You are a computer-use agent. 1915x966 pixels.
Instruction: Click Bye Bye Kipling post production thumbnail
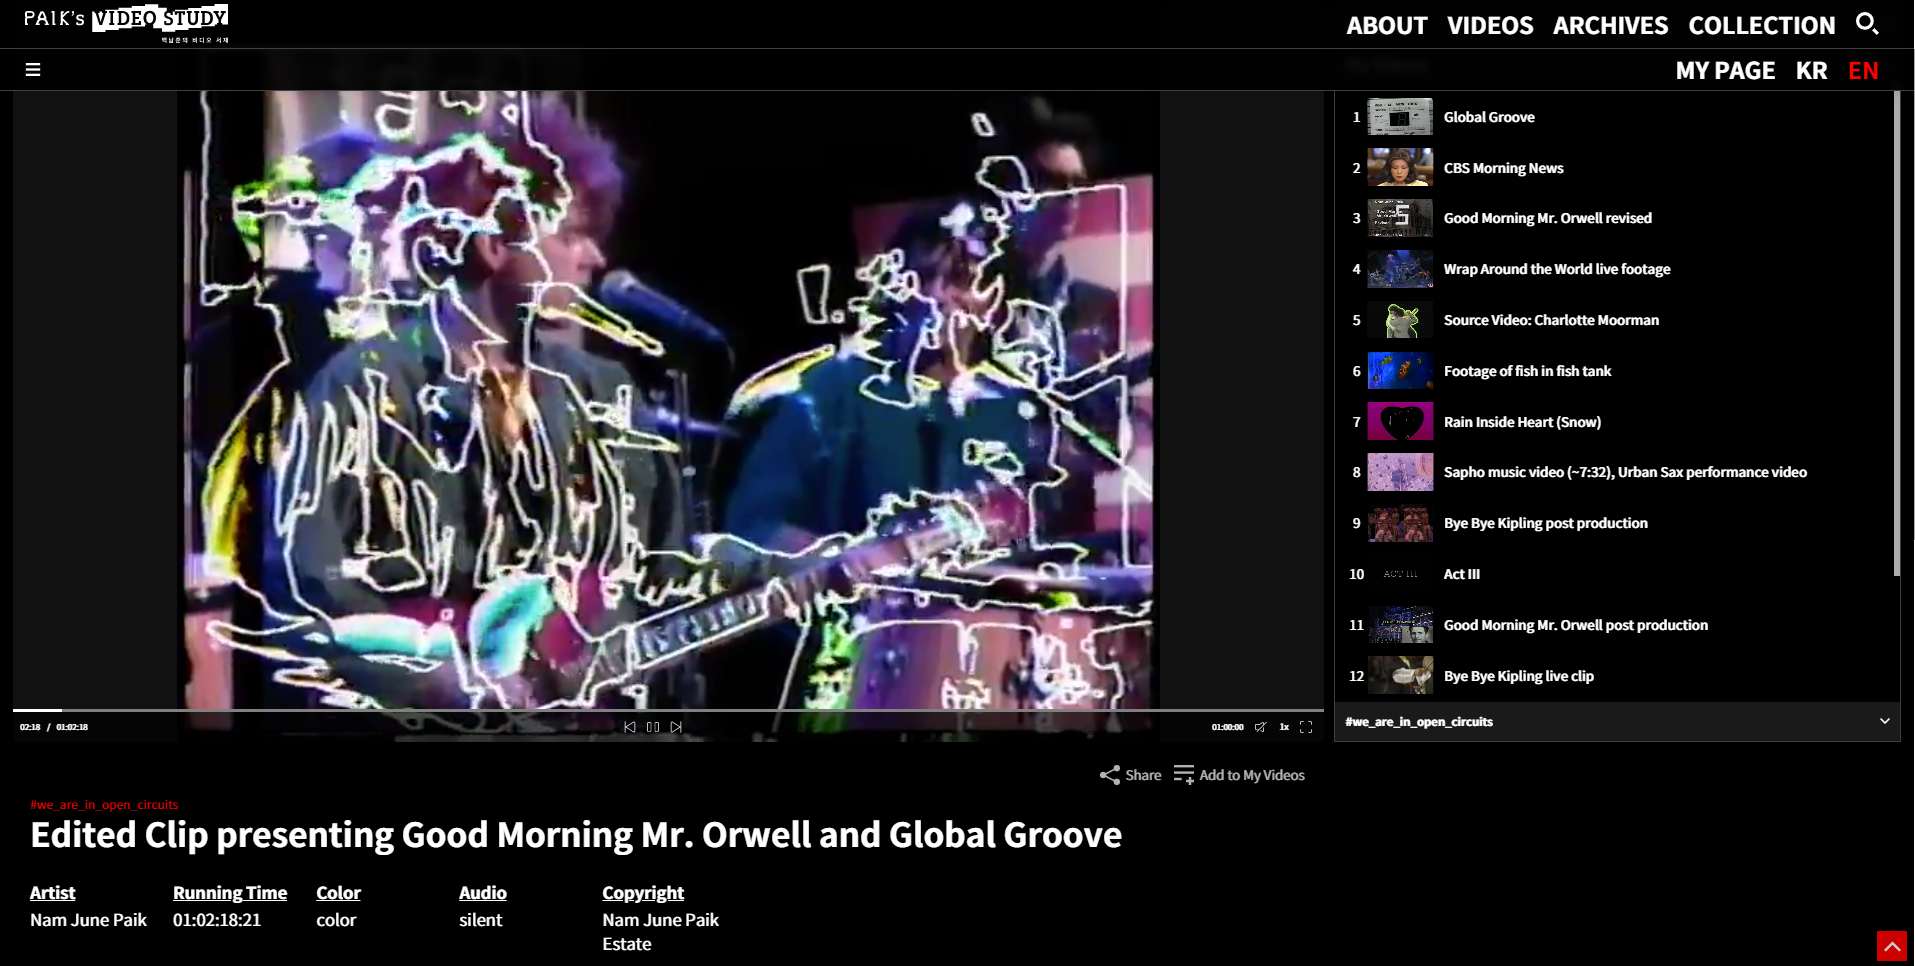click(x=1400, y=523)
